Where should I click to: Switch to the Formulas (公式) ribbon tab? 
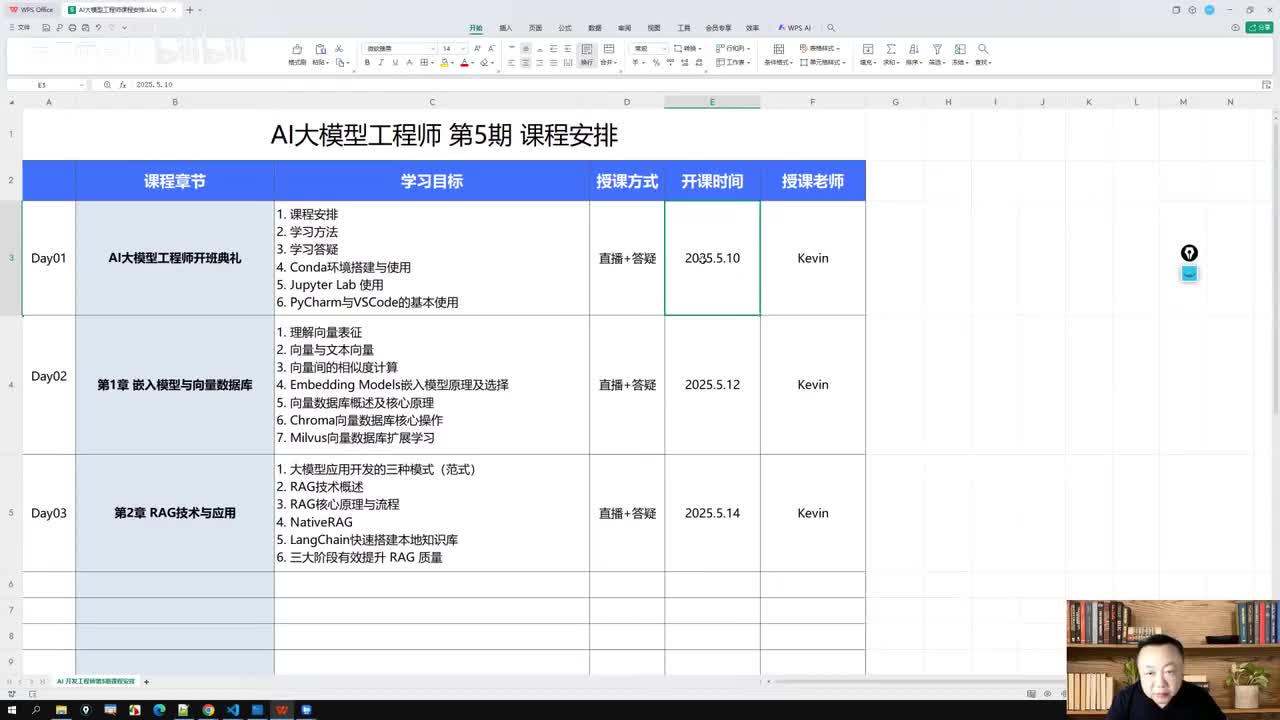565,28
